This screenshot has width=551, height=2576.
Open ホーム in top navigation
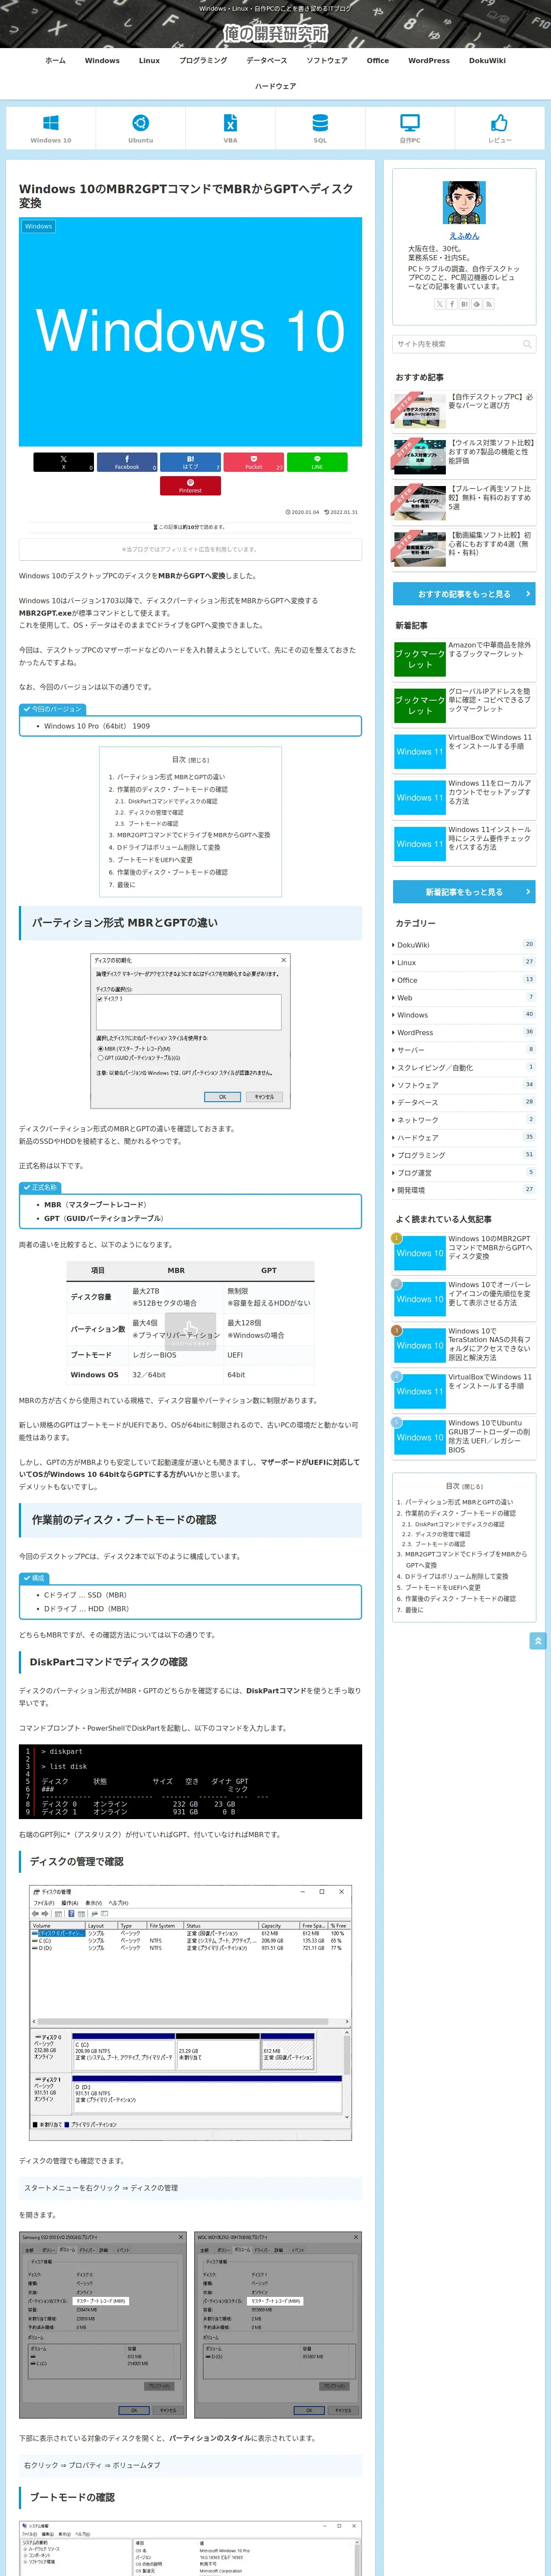pyautogui.click(x=55, y=61)
